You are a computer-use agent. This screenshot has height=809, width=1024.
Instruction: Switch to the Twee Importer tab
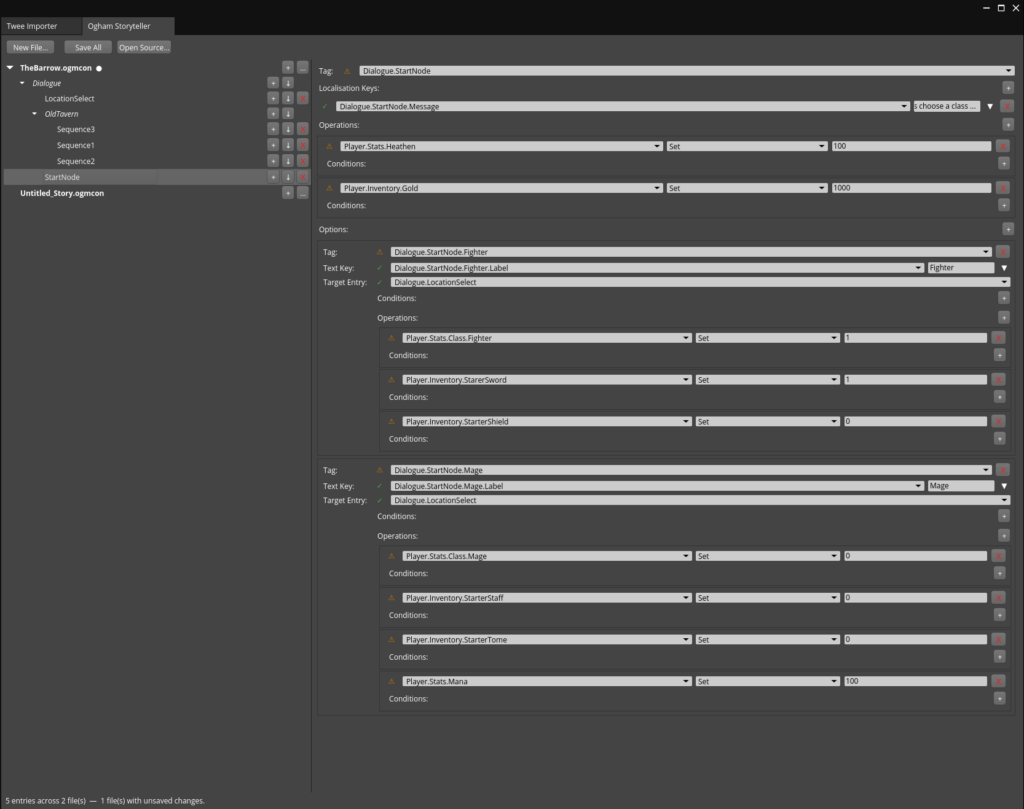pos(33,26)
